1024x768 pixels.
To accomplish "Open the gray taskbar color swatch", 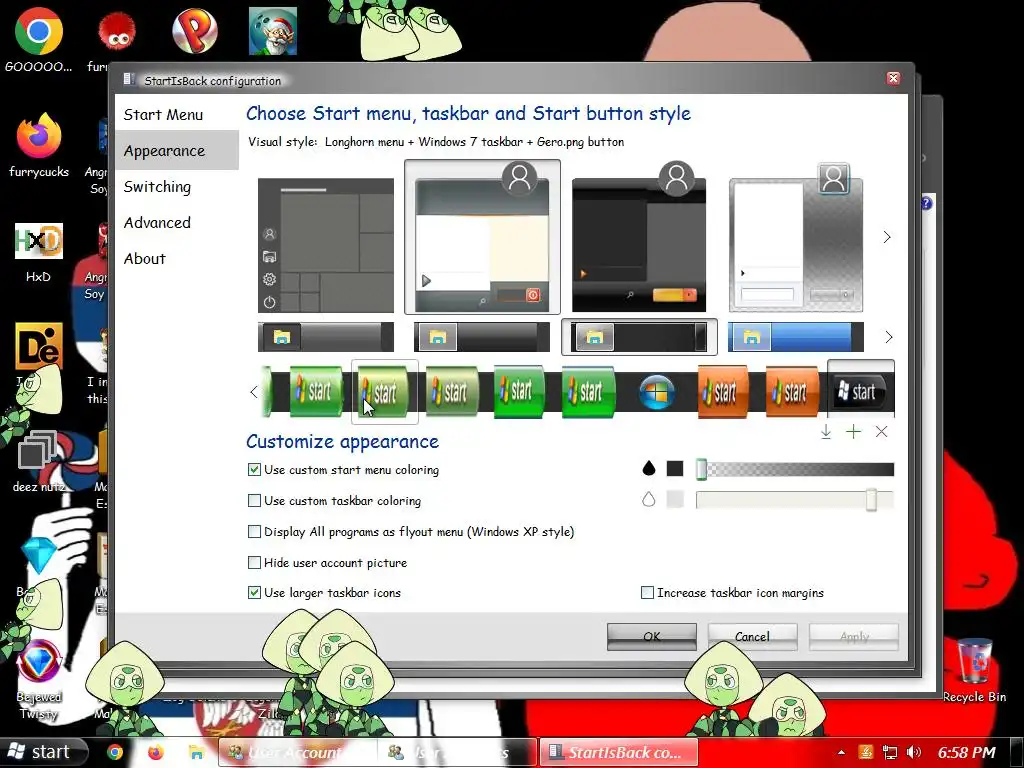I will (x=675, y=500).
